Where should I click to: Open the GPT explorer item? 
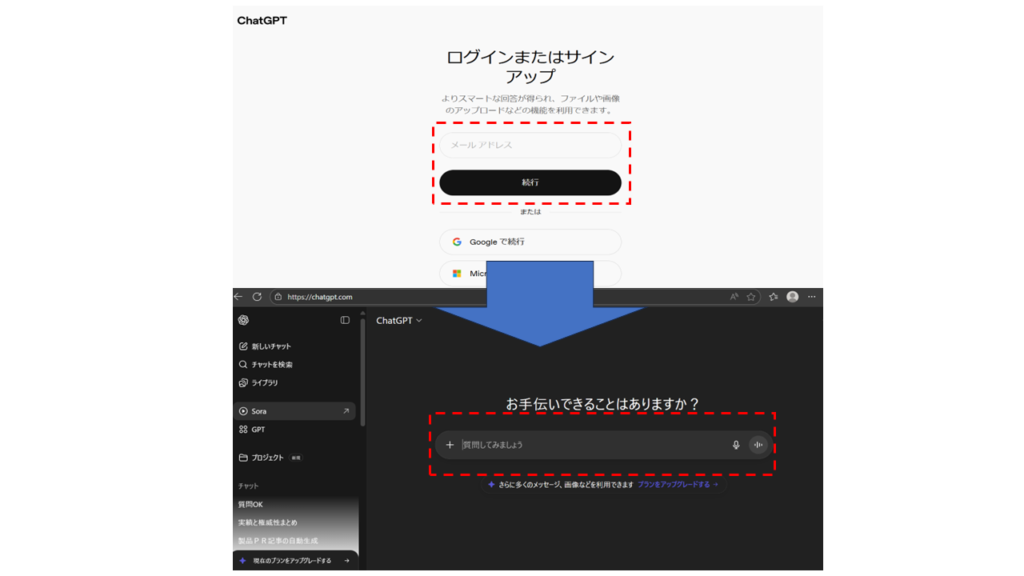[x=258, y=430]
